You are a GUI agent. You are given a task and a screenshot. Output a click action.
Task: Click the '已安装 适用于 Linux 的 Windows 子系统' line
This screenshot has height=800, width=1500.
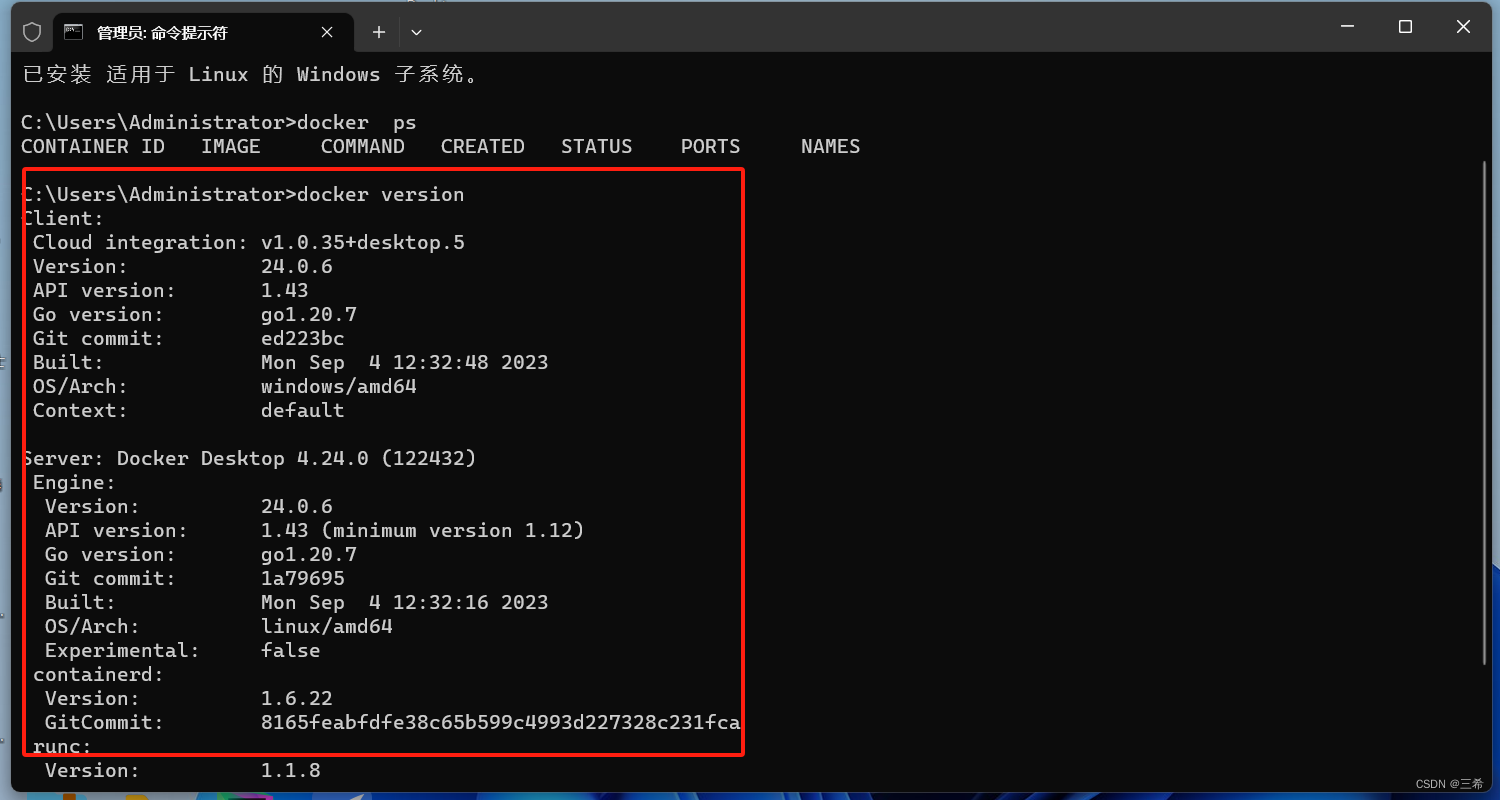coord(250,74)
